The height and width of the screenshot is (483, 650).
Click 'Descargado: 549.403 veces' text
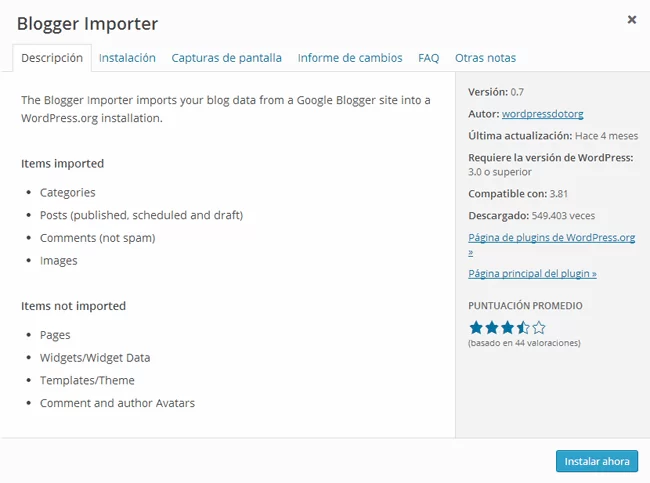click(531, 216)
